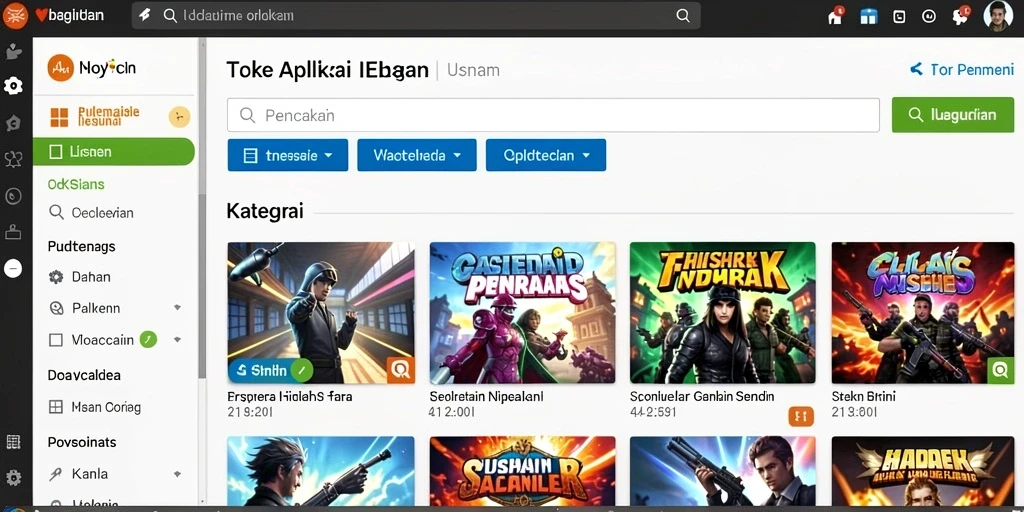Expand the Kanla sidebar item arrow
Viewport: 1024px width, 512px height.
177,474
